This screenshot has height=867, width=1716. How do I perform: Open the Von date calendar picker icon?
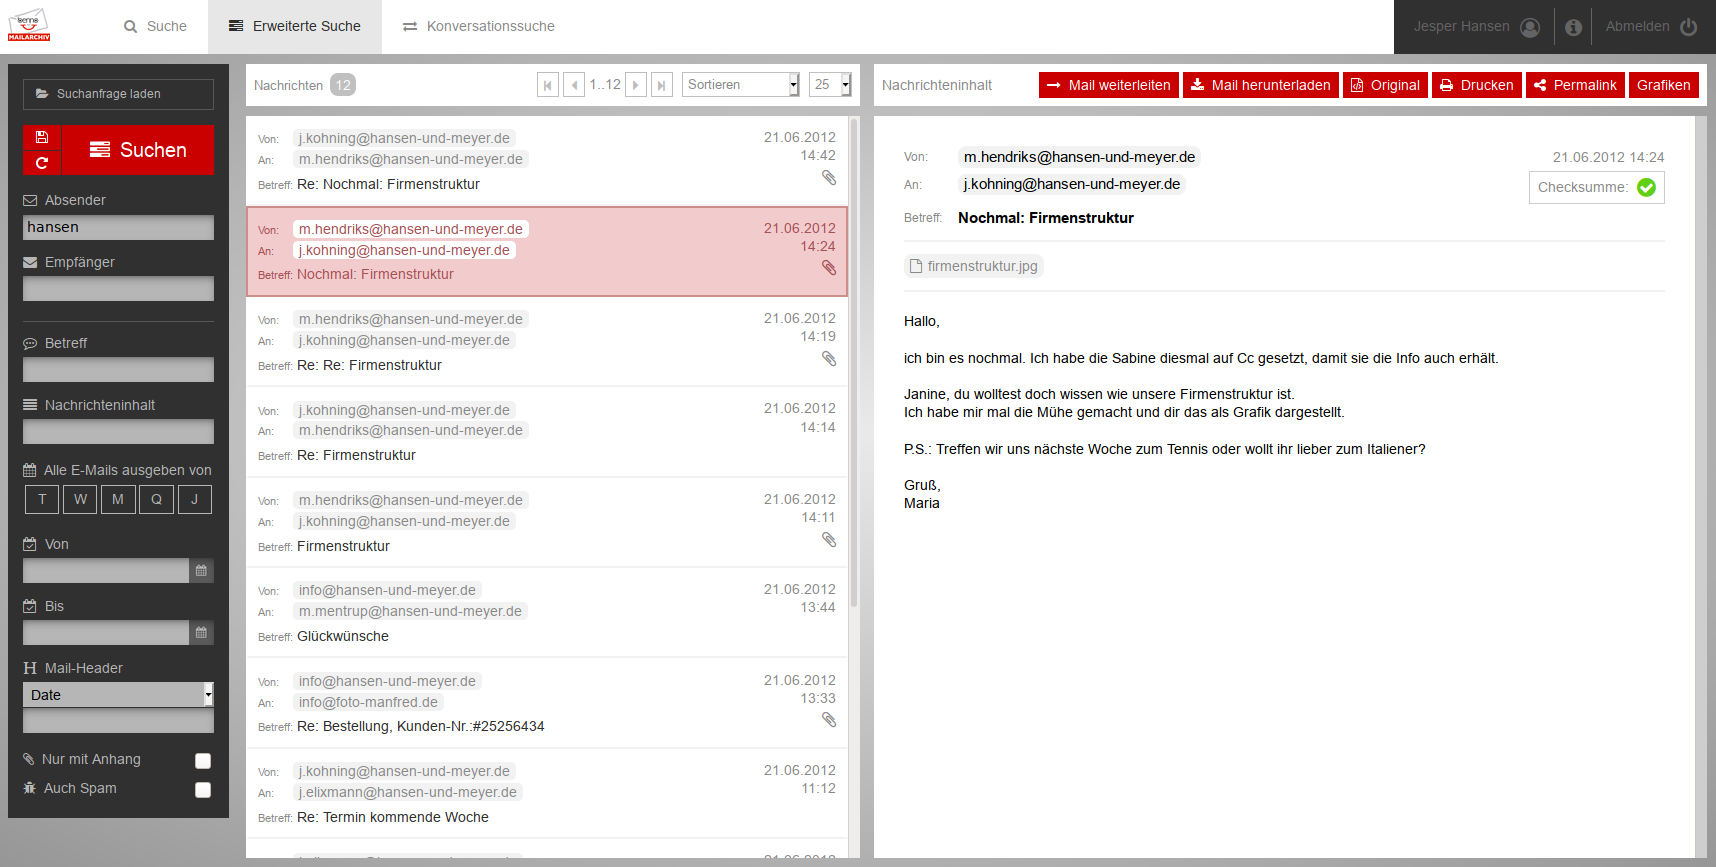(201, 571)
